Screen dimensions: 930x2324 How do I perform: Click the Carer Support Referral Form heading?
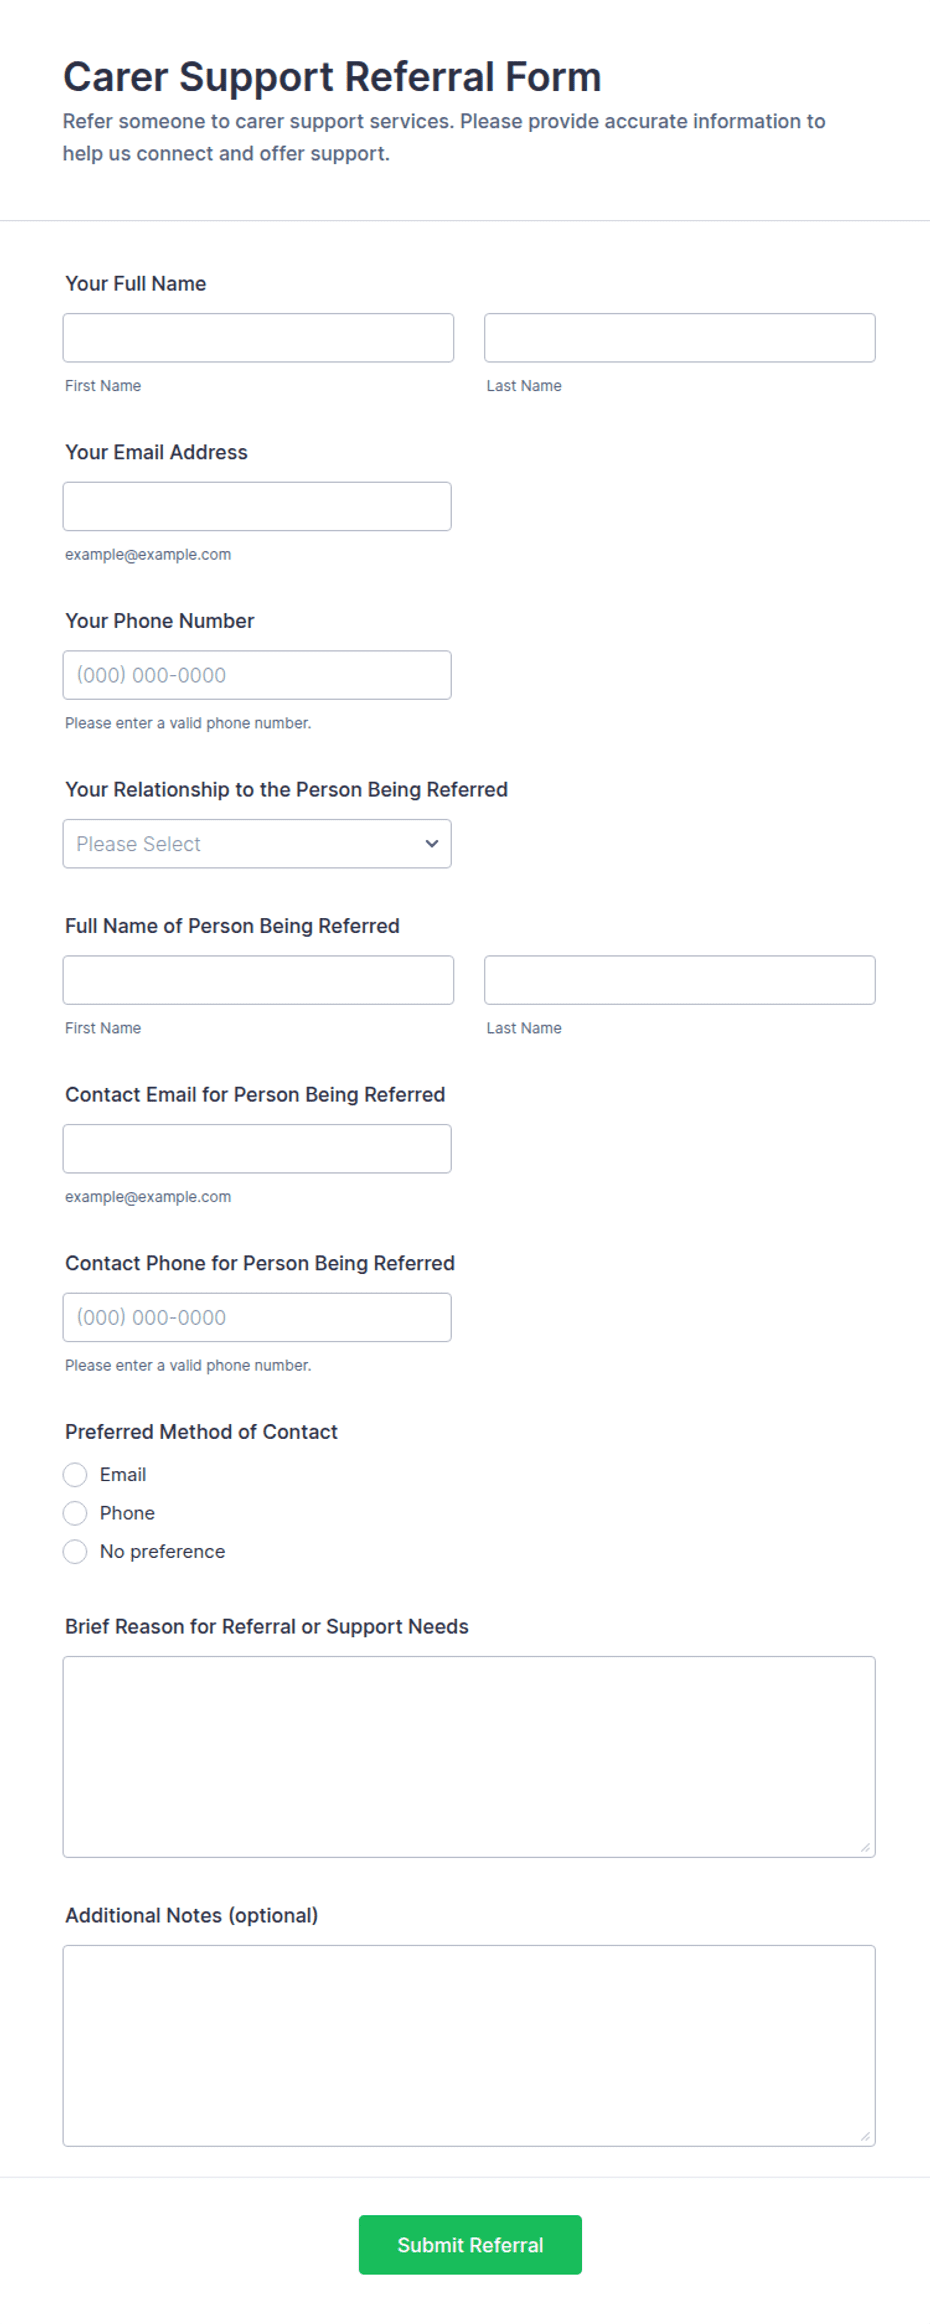[332, 77]
